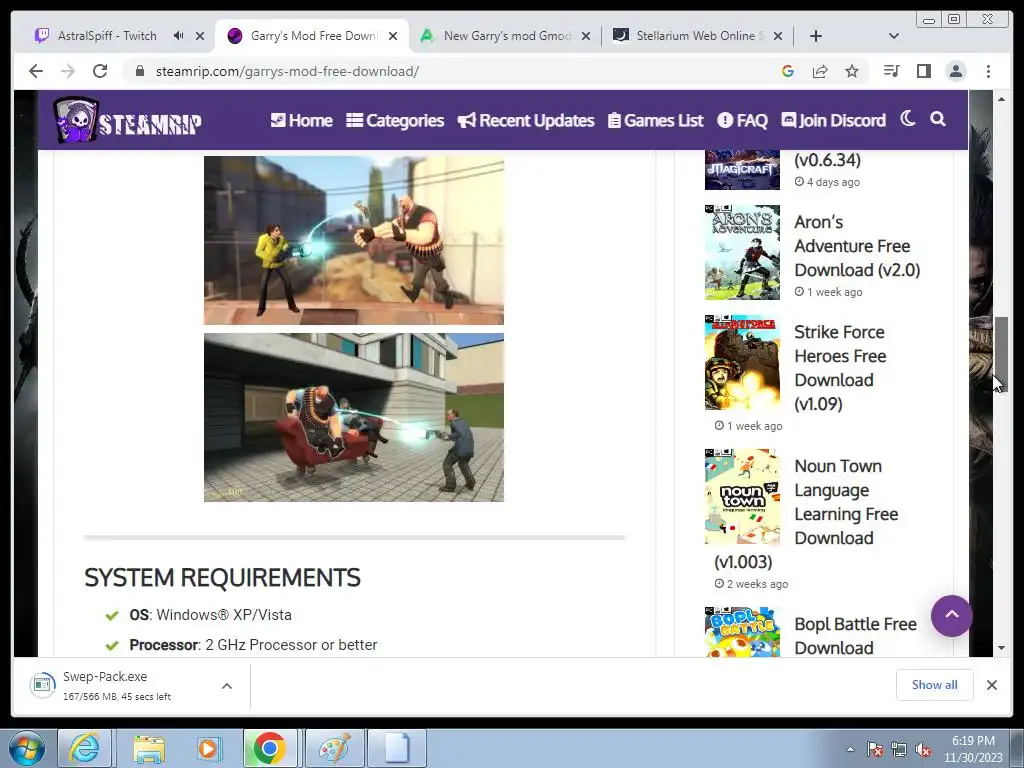Open the blank document taskbar item
Viewport: 1024px width, 768px height.
[397, 748]
